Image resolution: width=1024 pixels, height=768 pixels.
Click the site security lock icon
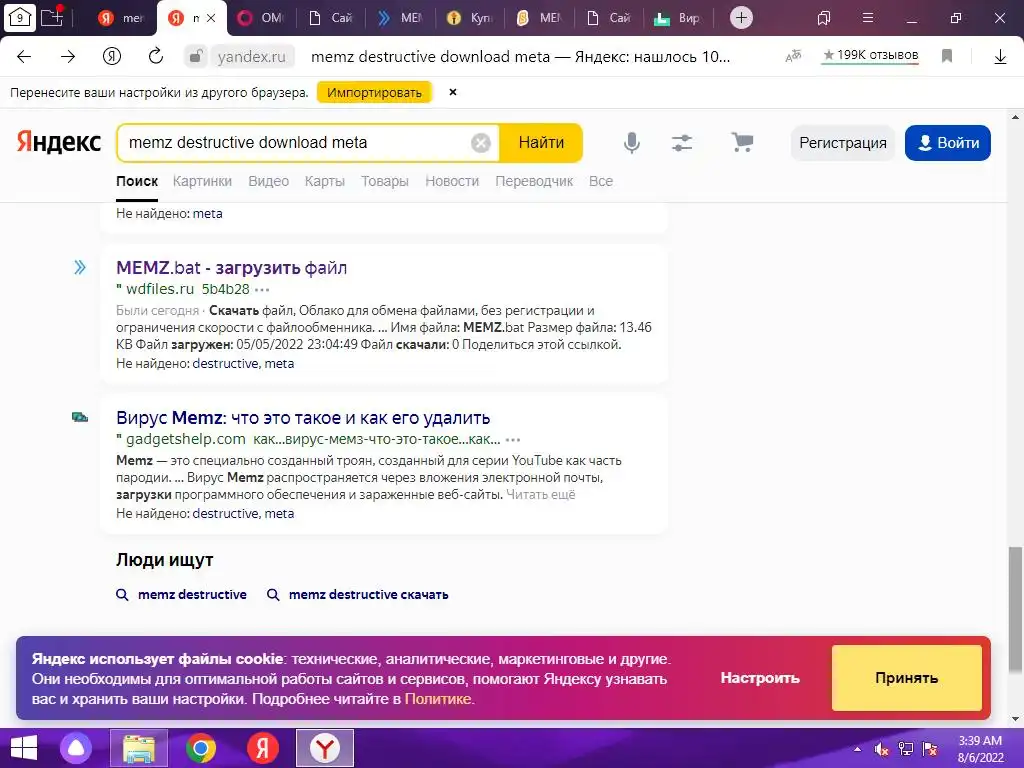tap(195, 57)
